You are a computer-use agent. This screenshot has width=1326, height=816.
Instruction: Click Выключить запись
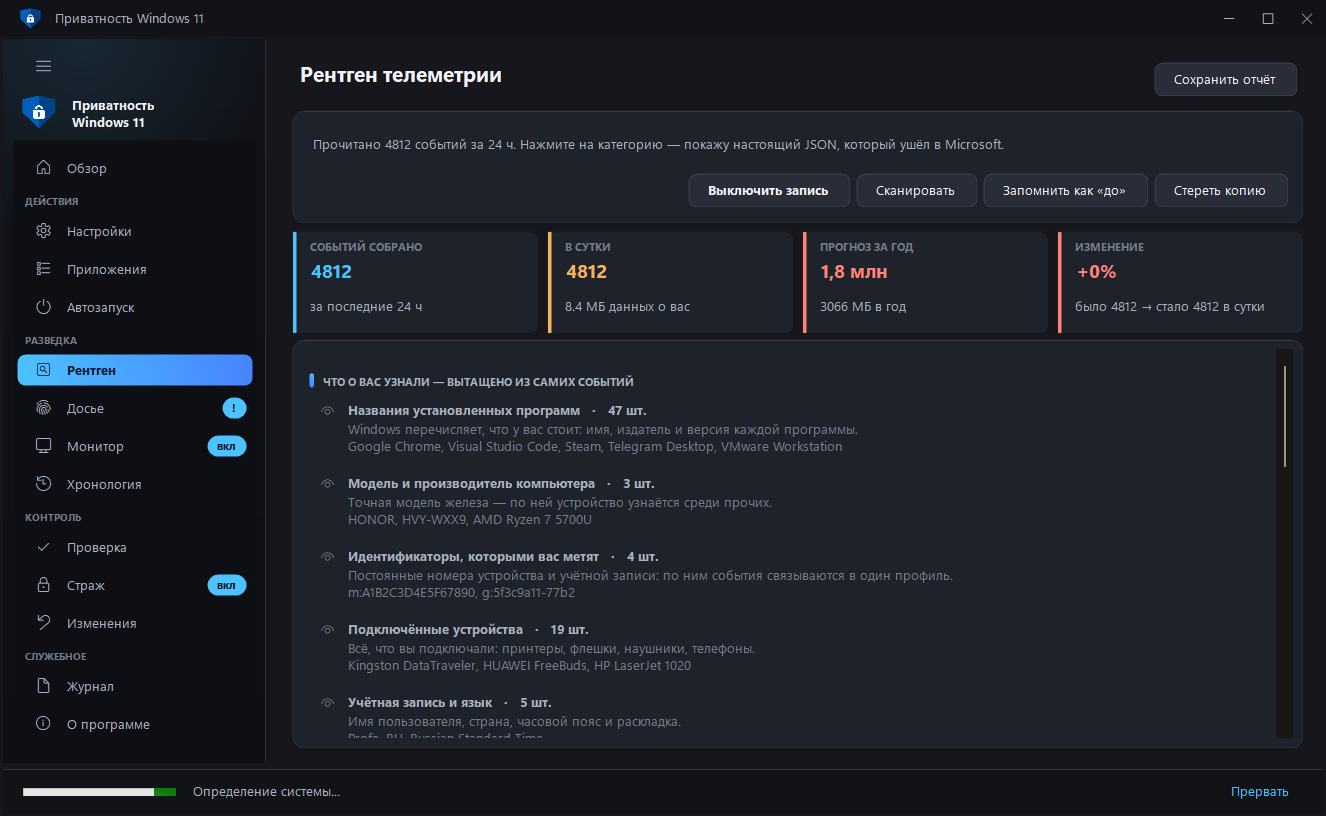[769, 190]
